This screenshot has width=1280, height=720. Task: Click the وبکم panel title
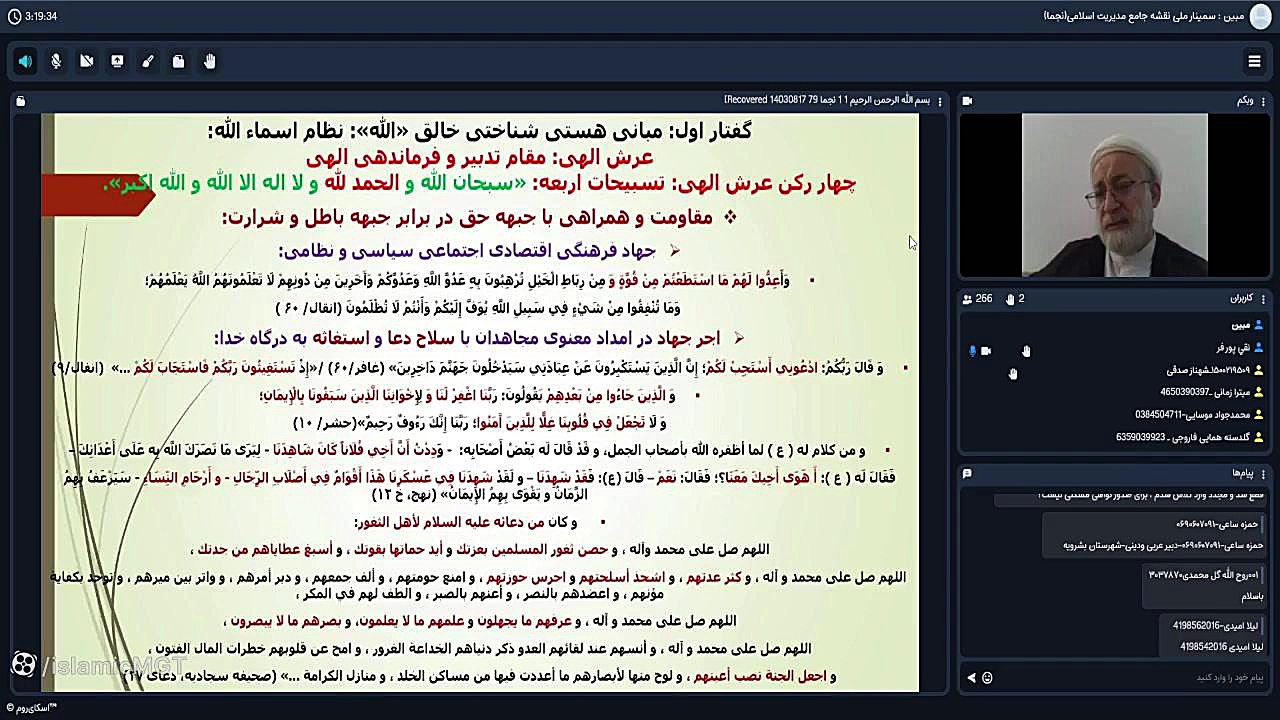tap(1245, 101)
